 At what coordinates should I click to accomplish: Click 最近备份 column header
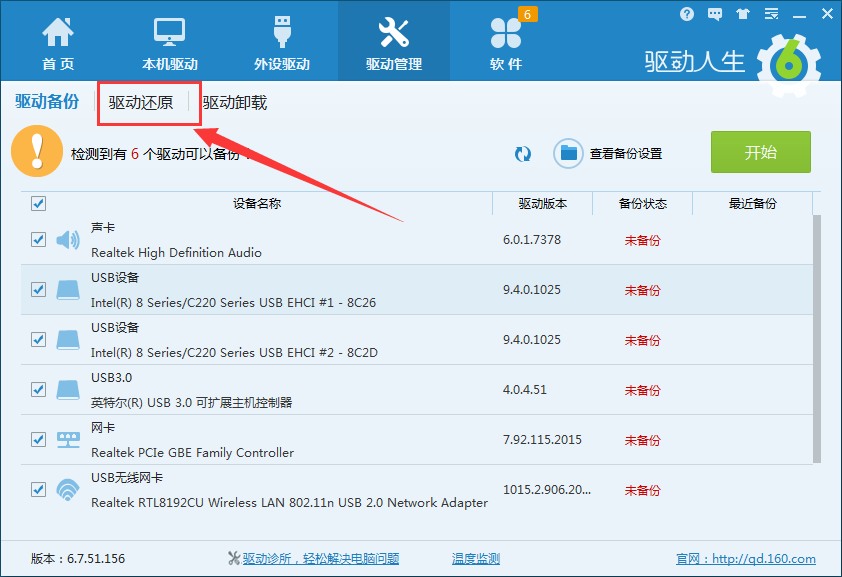click(752, 203)
